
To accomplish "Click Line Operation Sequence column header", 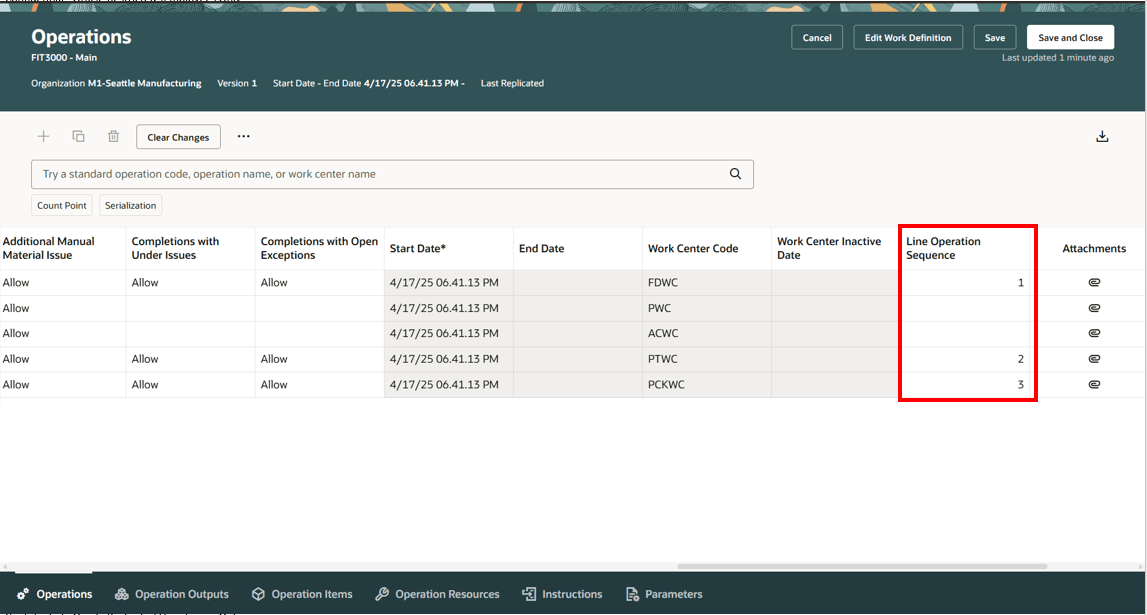I will (966, 249).
